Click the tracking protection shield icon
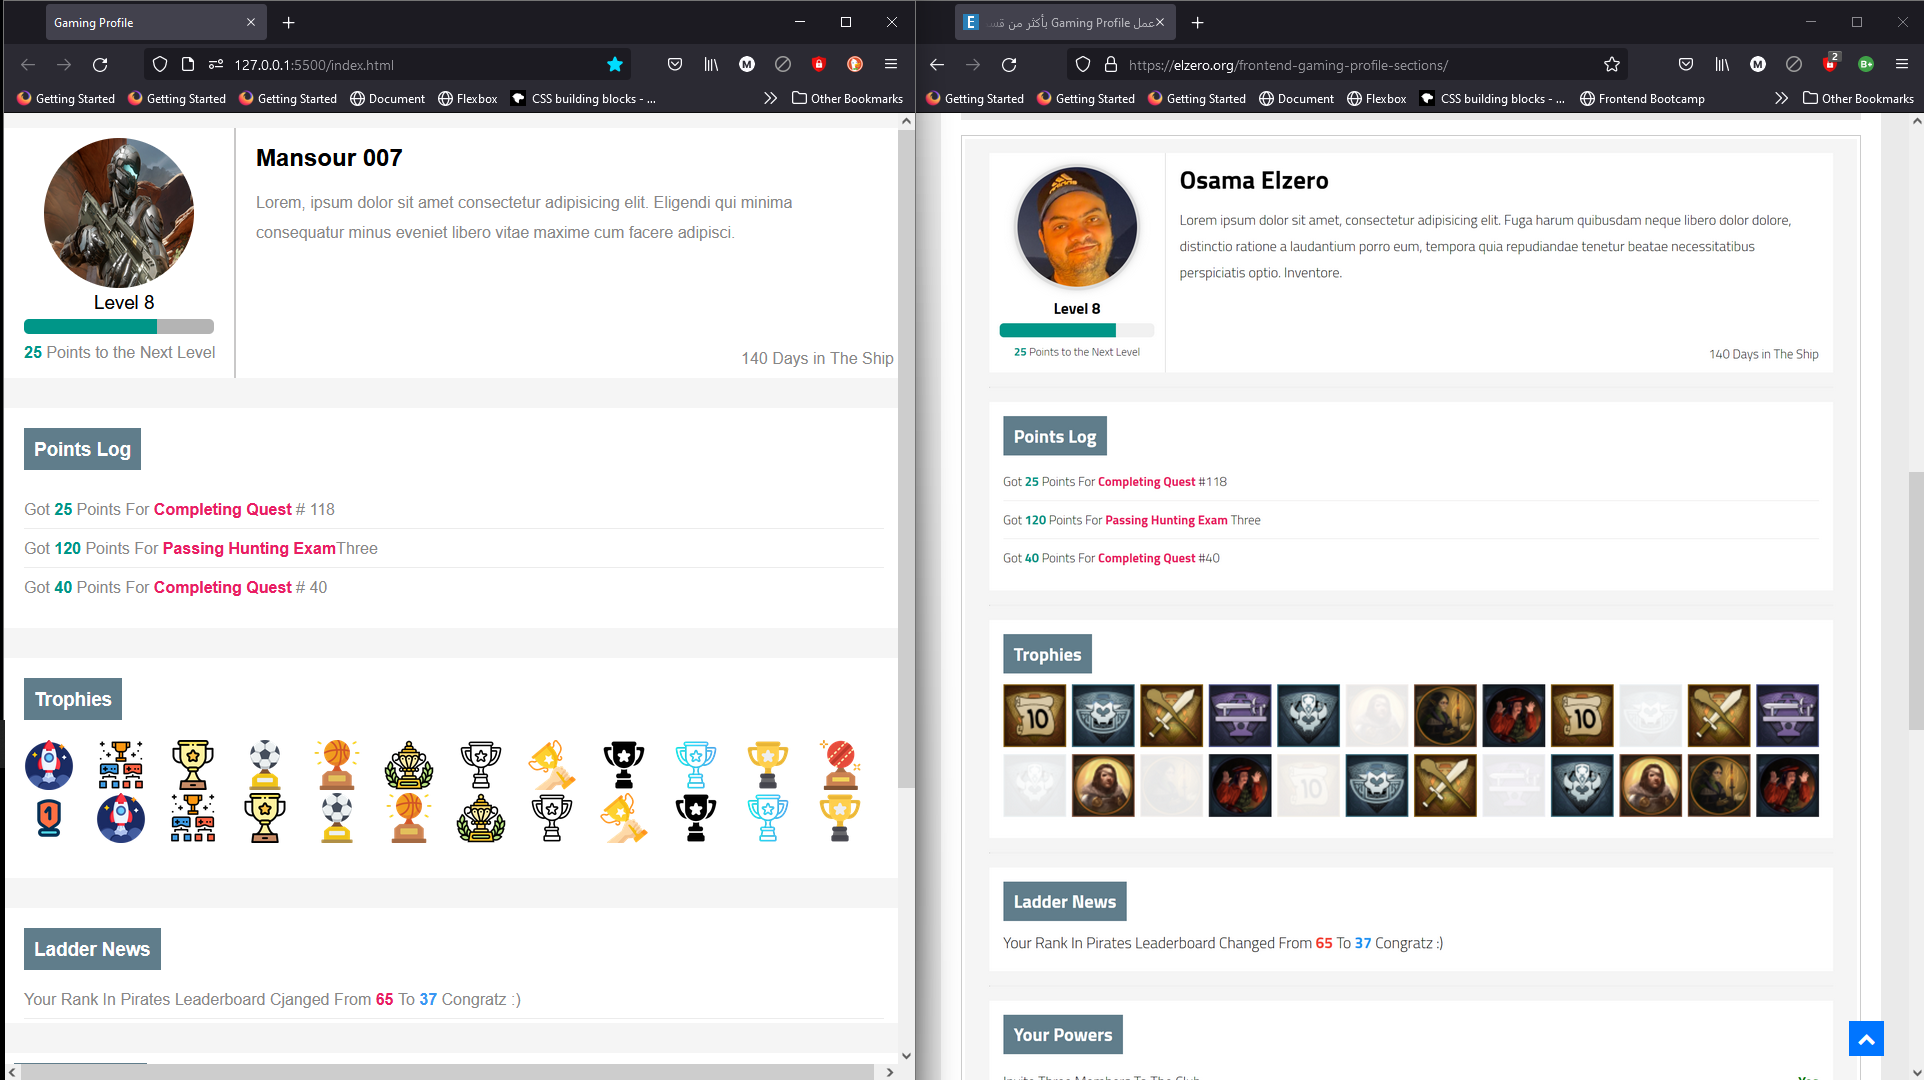1924x1080 pixels. [x=159, y=64]
